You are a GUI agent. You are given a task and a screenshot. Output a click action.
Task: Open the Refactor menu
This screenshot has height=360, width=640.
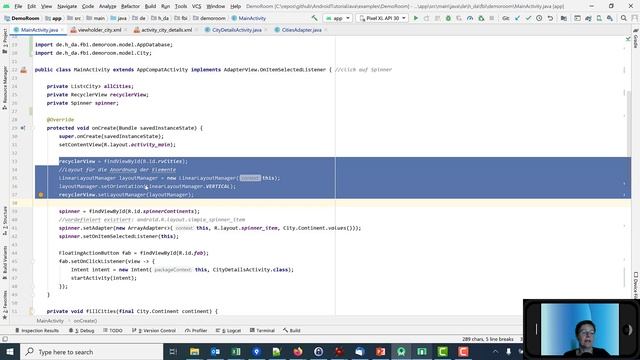130,6
